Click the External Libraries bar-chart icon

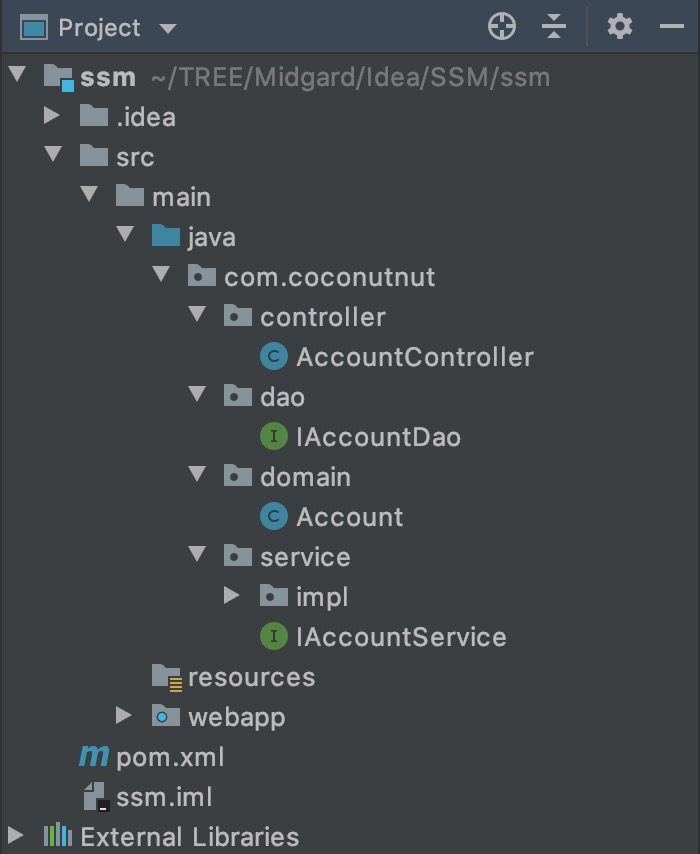click(58, 837)
